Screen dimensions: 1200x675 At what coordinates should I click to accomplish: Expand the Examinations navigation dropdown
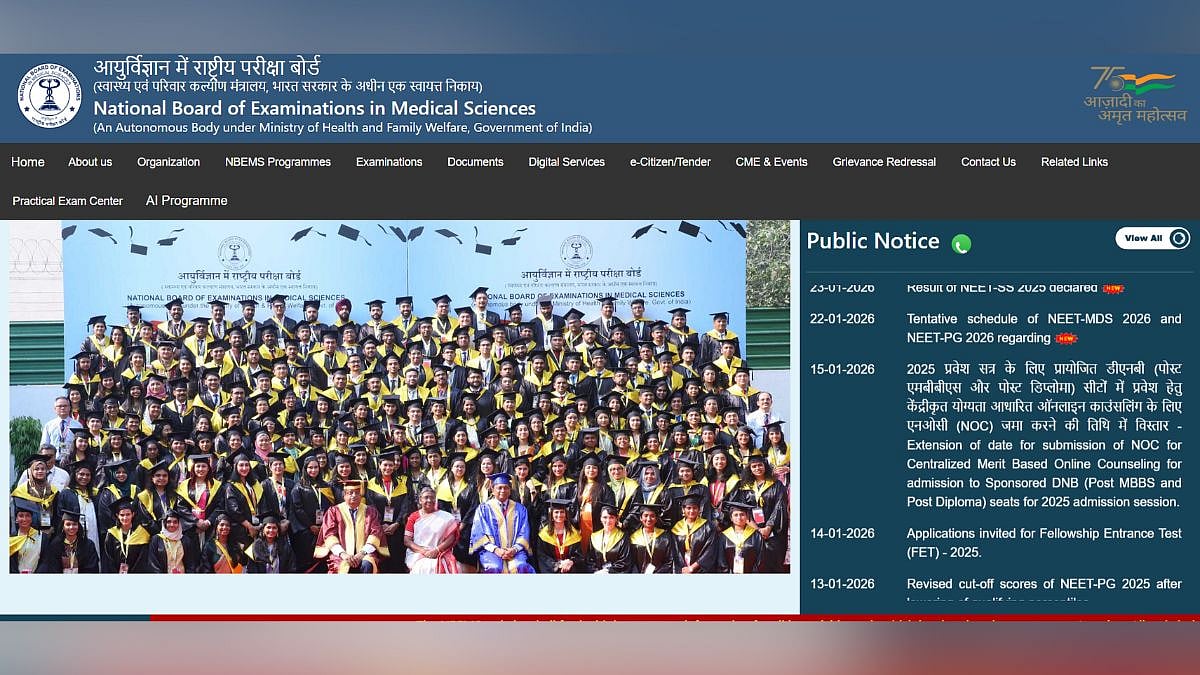pyautogui.click(x=389, y=162)
